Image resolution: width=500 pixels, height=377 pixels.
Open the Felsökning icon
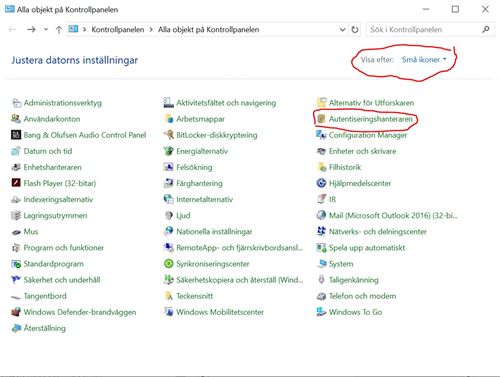pyautogui.click(x=169, y=167)
